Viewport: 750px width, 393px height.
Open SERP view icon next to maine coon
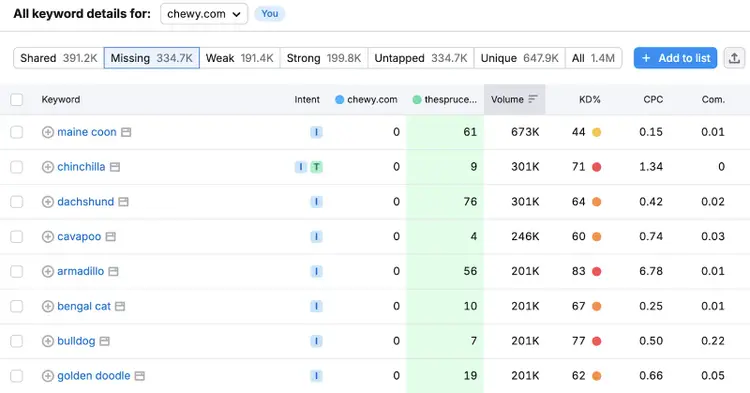click(126, 132)
